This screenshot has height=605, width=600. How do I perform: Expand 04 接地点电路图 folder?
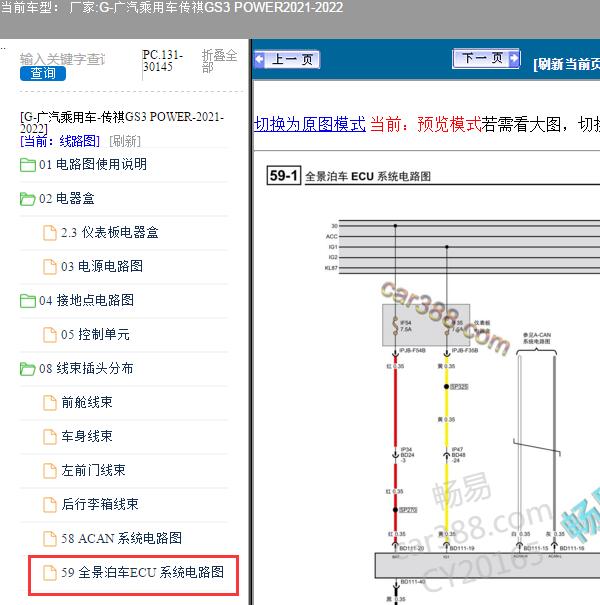pyautogui.click(x=86, y=300)
